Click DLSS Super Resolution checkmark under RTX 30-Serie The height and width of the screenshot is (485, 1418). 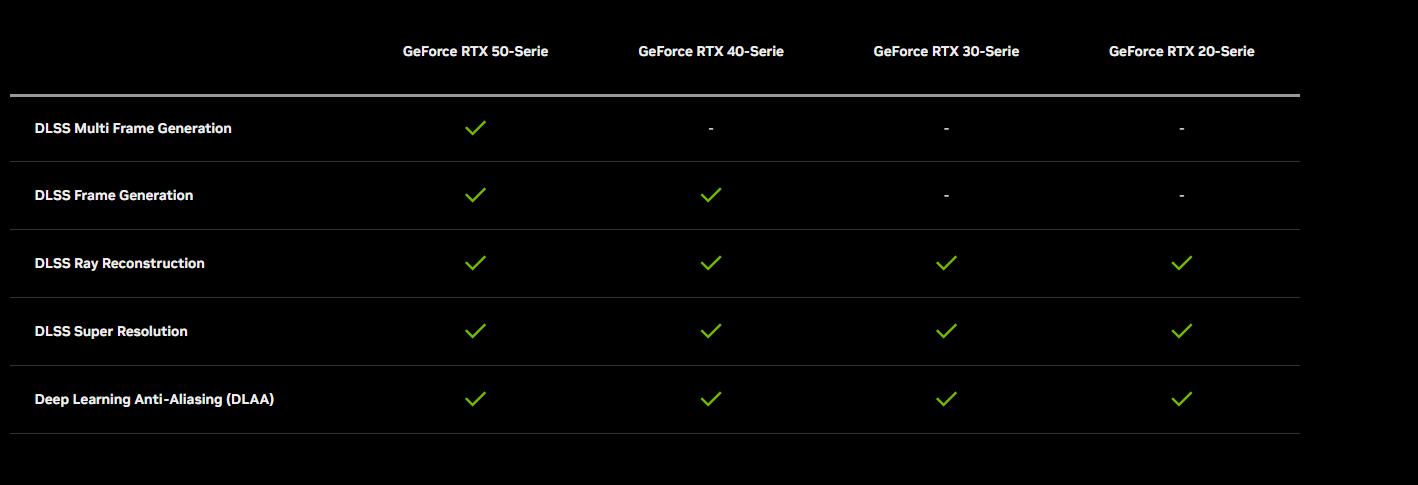[946, 331]
